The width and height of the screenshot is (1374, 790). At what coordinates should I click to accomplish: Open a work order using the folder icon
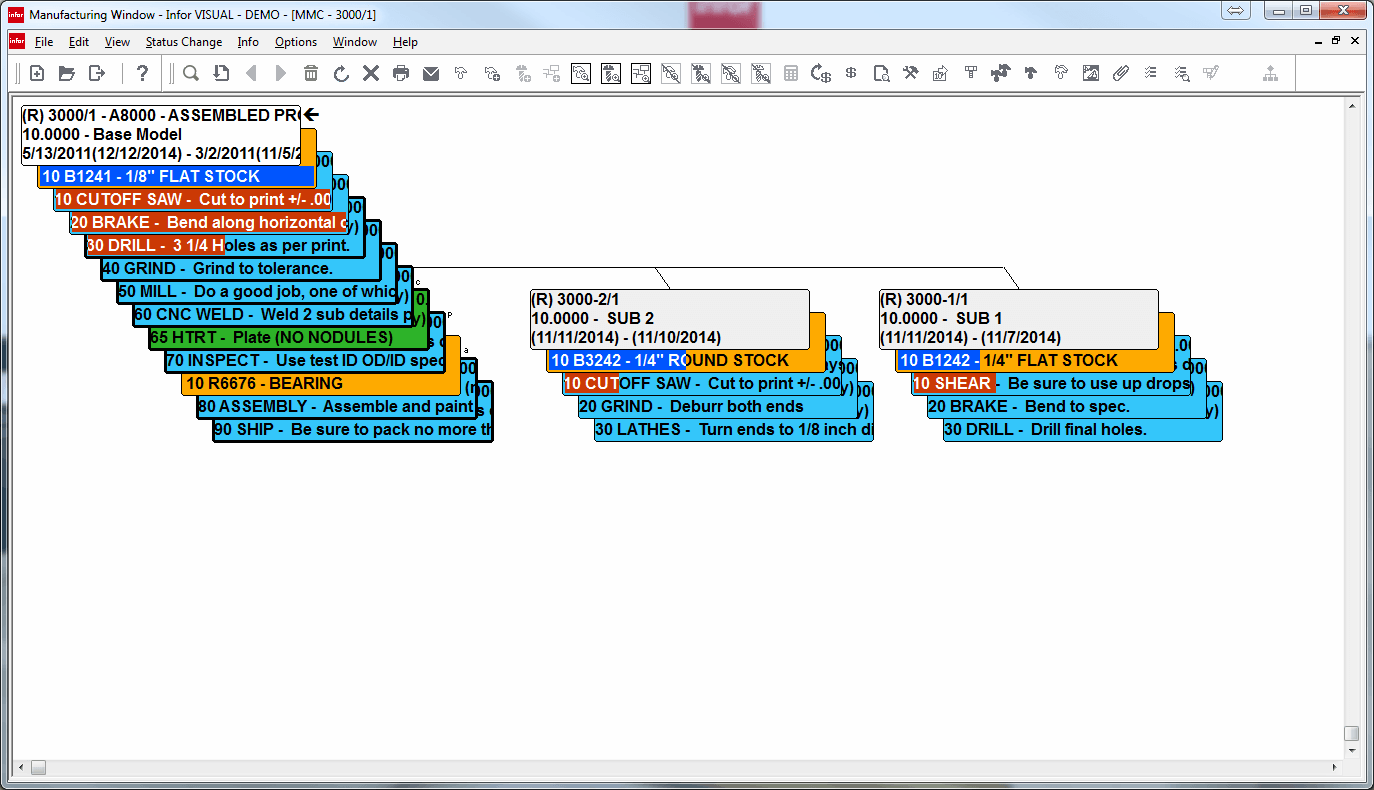point(67,72)
